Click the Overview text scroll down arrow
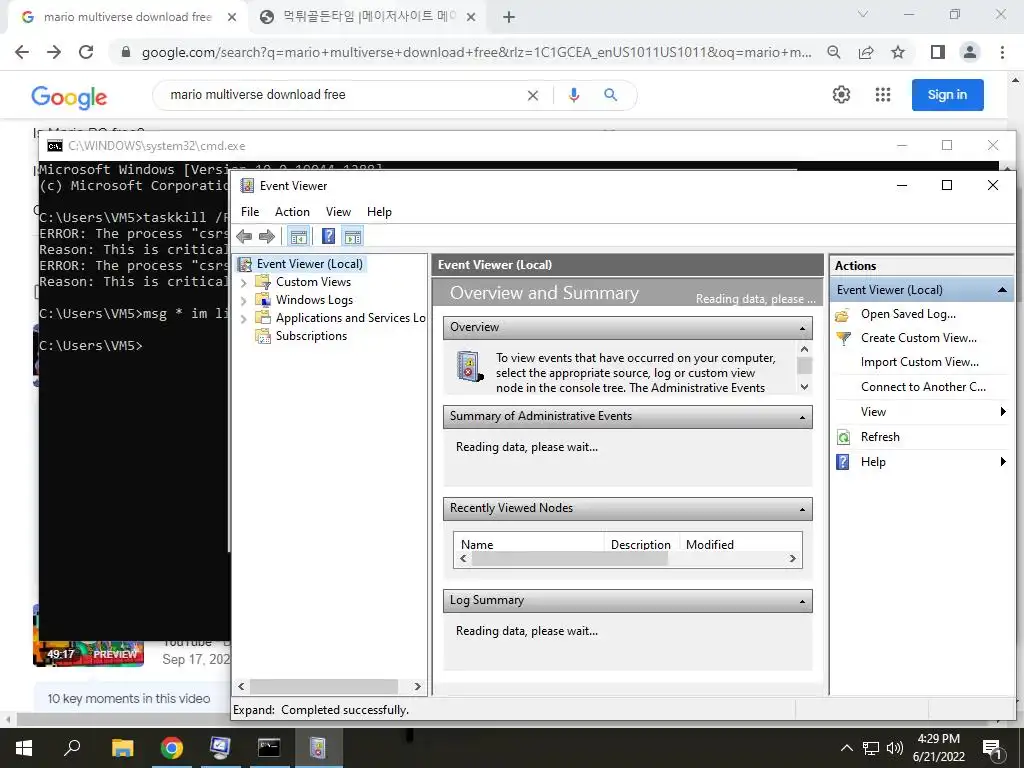The width and height of the screenshot is (1024, 768). [x=805, y=387]
